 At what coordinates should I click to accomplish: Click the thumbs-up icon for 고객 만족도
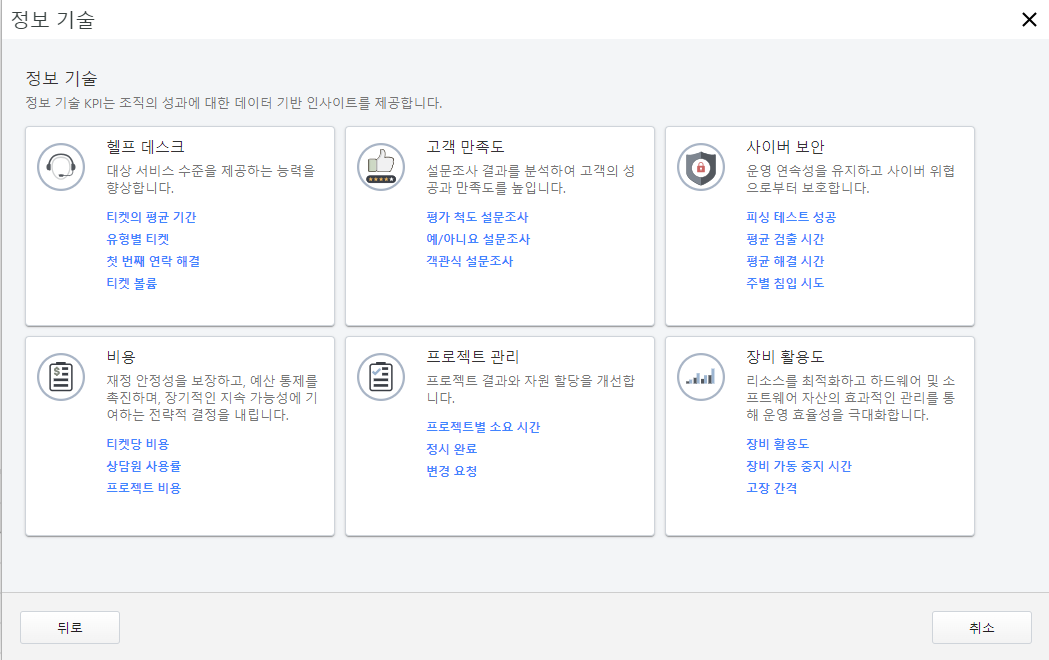[381, 167]
